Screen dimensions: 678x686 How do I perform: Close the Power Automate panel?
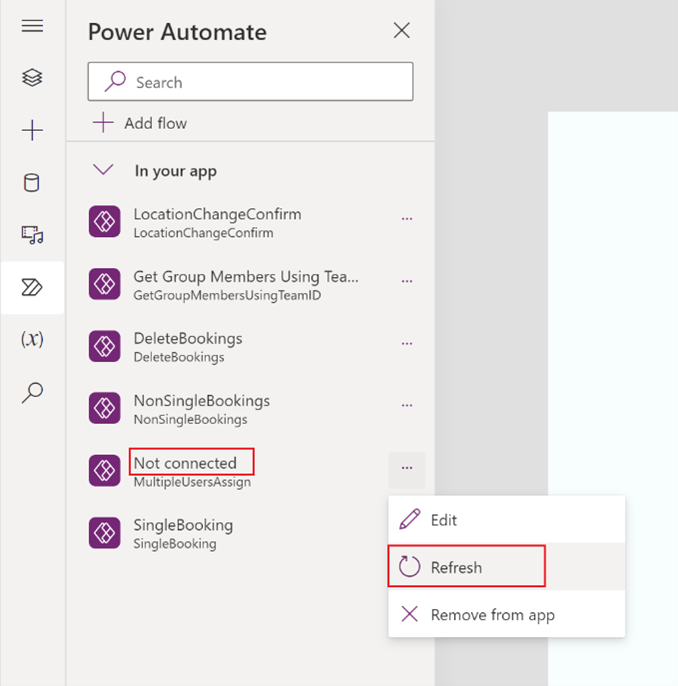(x=402, y=31)
